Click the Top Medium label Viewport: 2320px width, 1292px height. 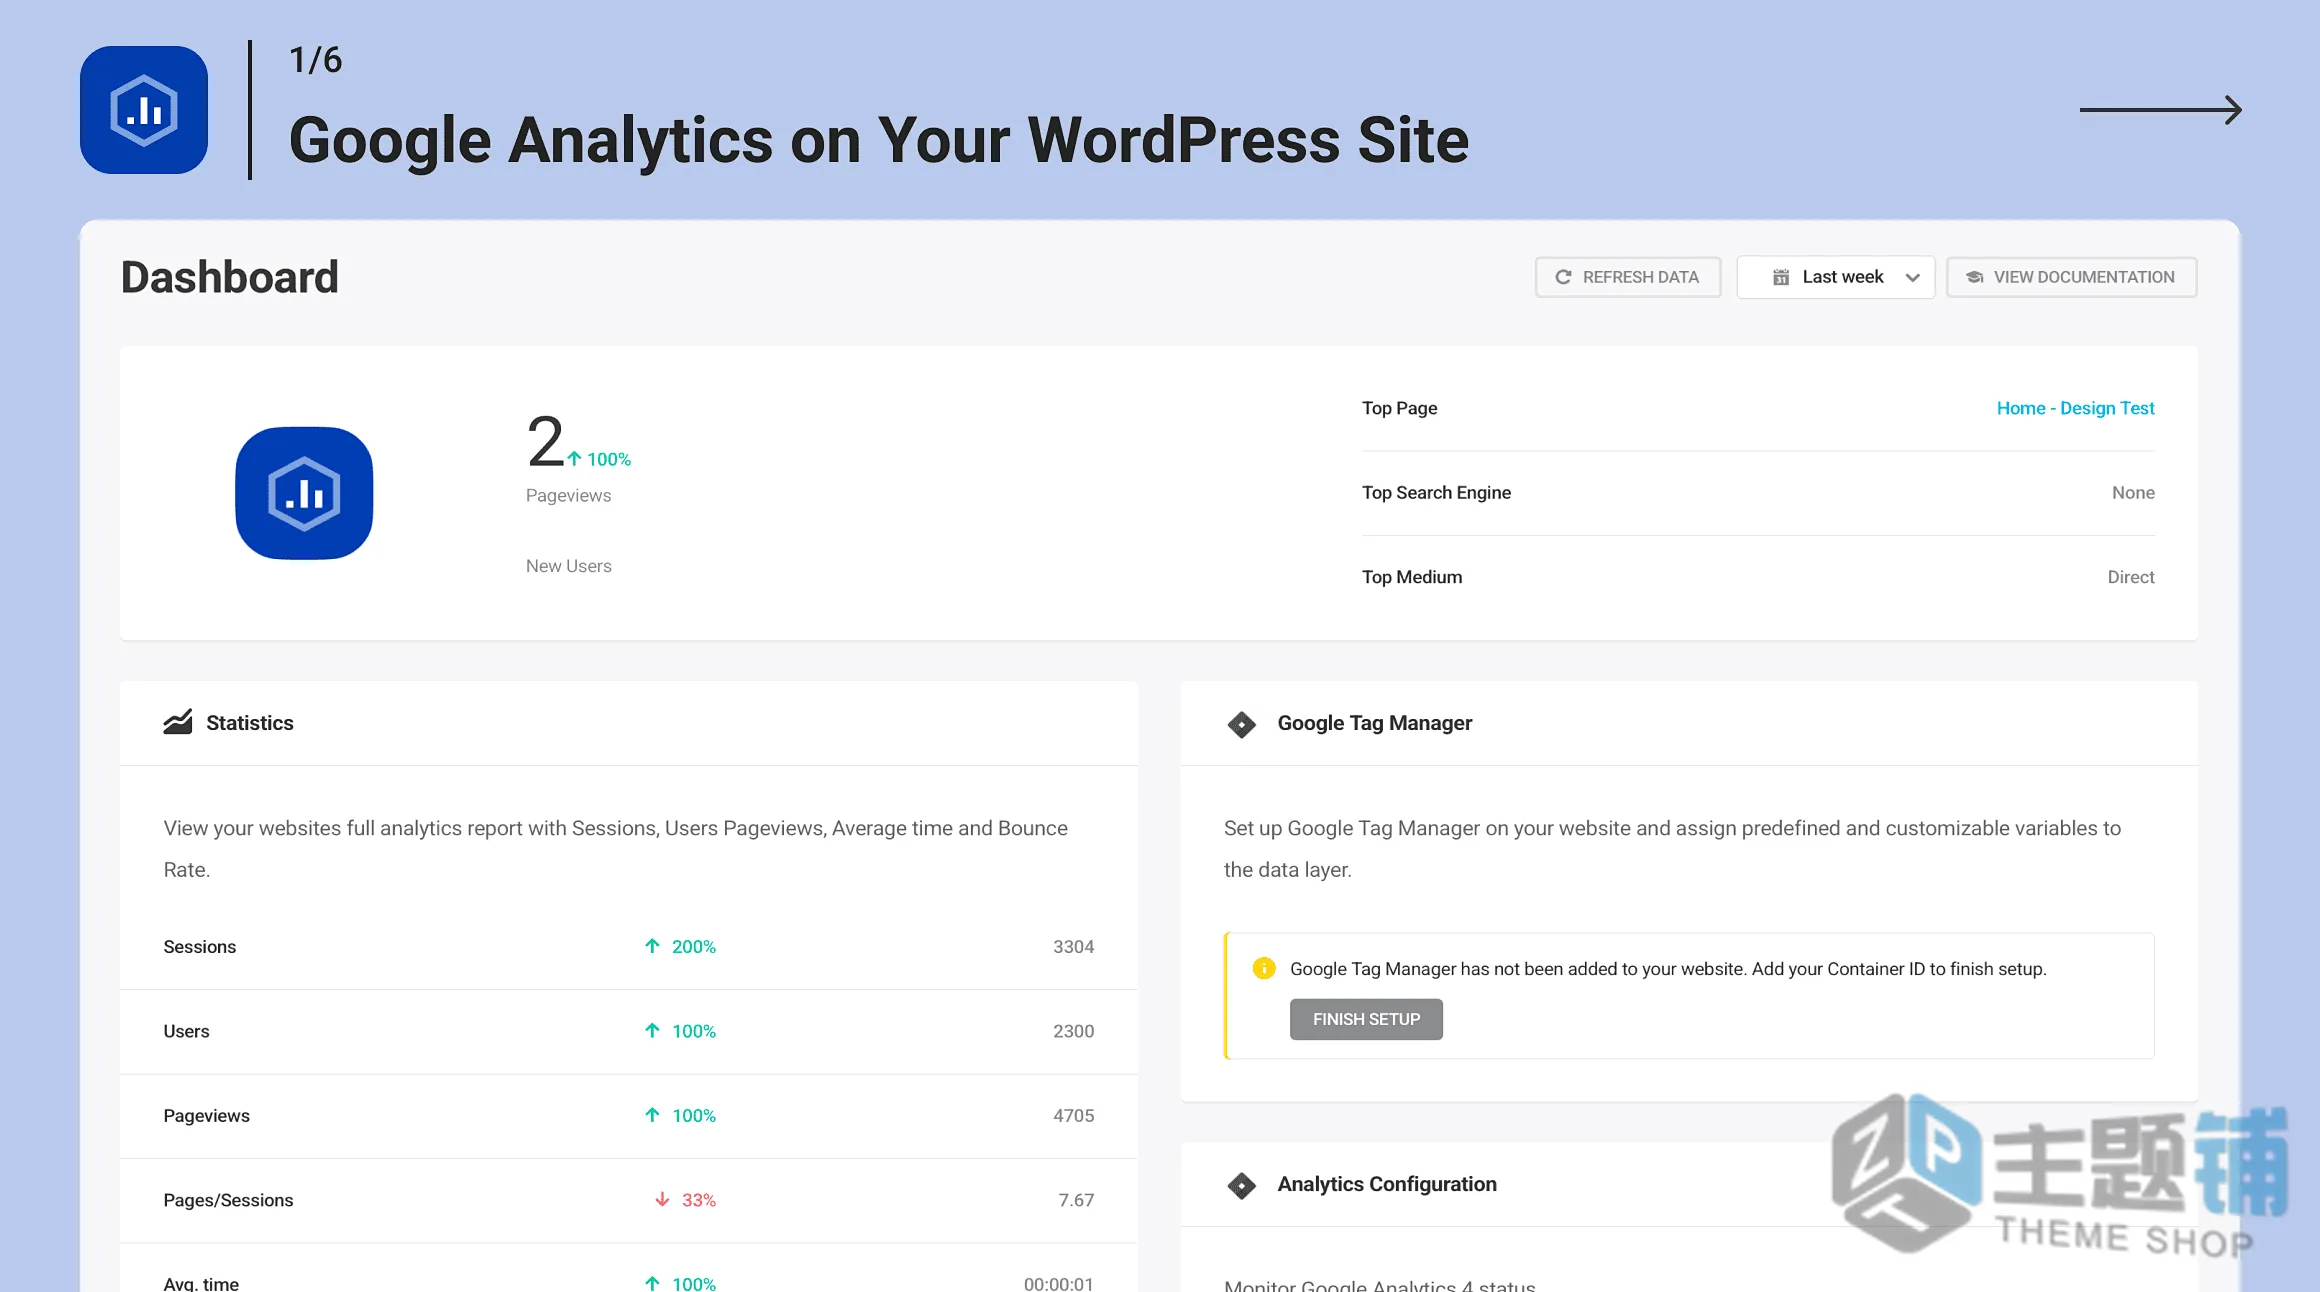point(1411,577)
